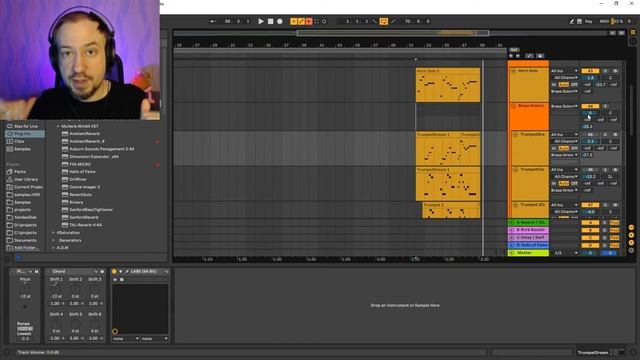Toggle computer MIDI keyboard icon

coord(579,21)
